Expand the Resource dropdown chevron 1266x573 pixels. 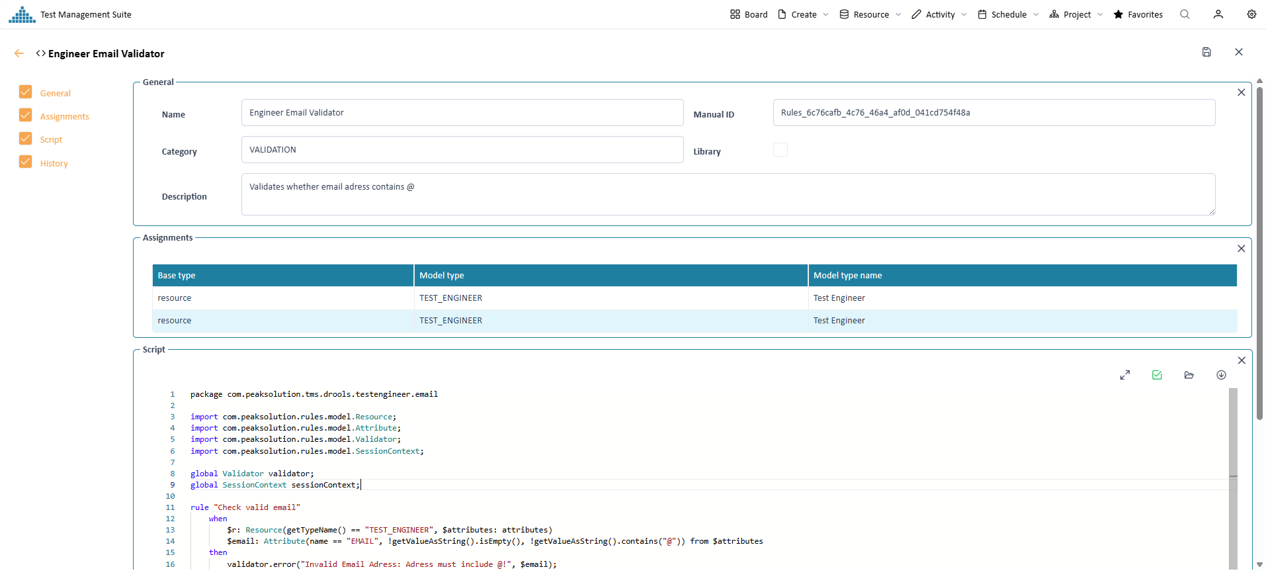(898, 15)
